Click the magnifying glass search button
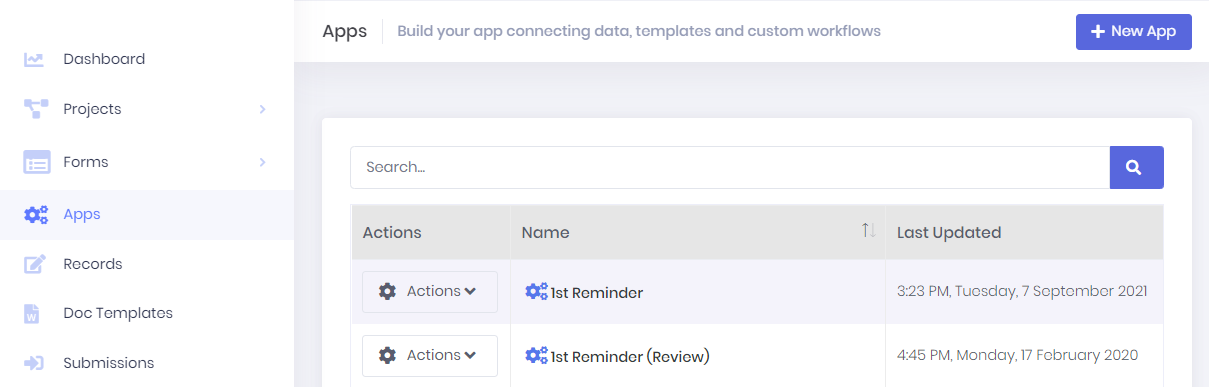Image resolution: width=1209 pixels, height=387 pixels. pos(1136,168)
